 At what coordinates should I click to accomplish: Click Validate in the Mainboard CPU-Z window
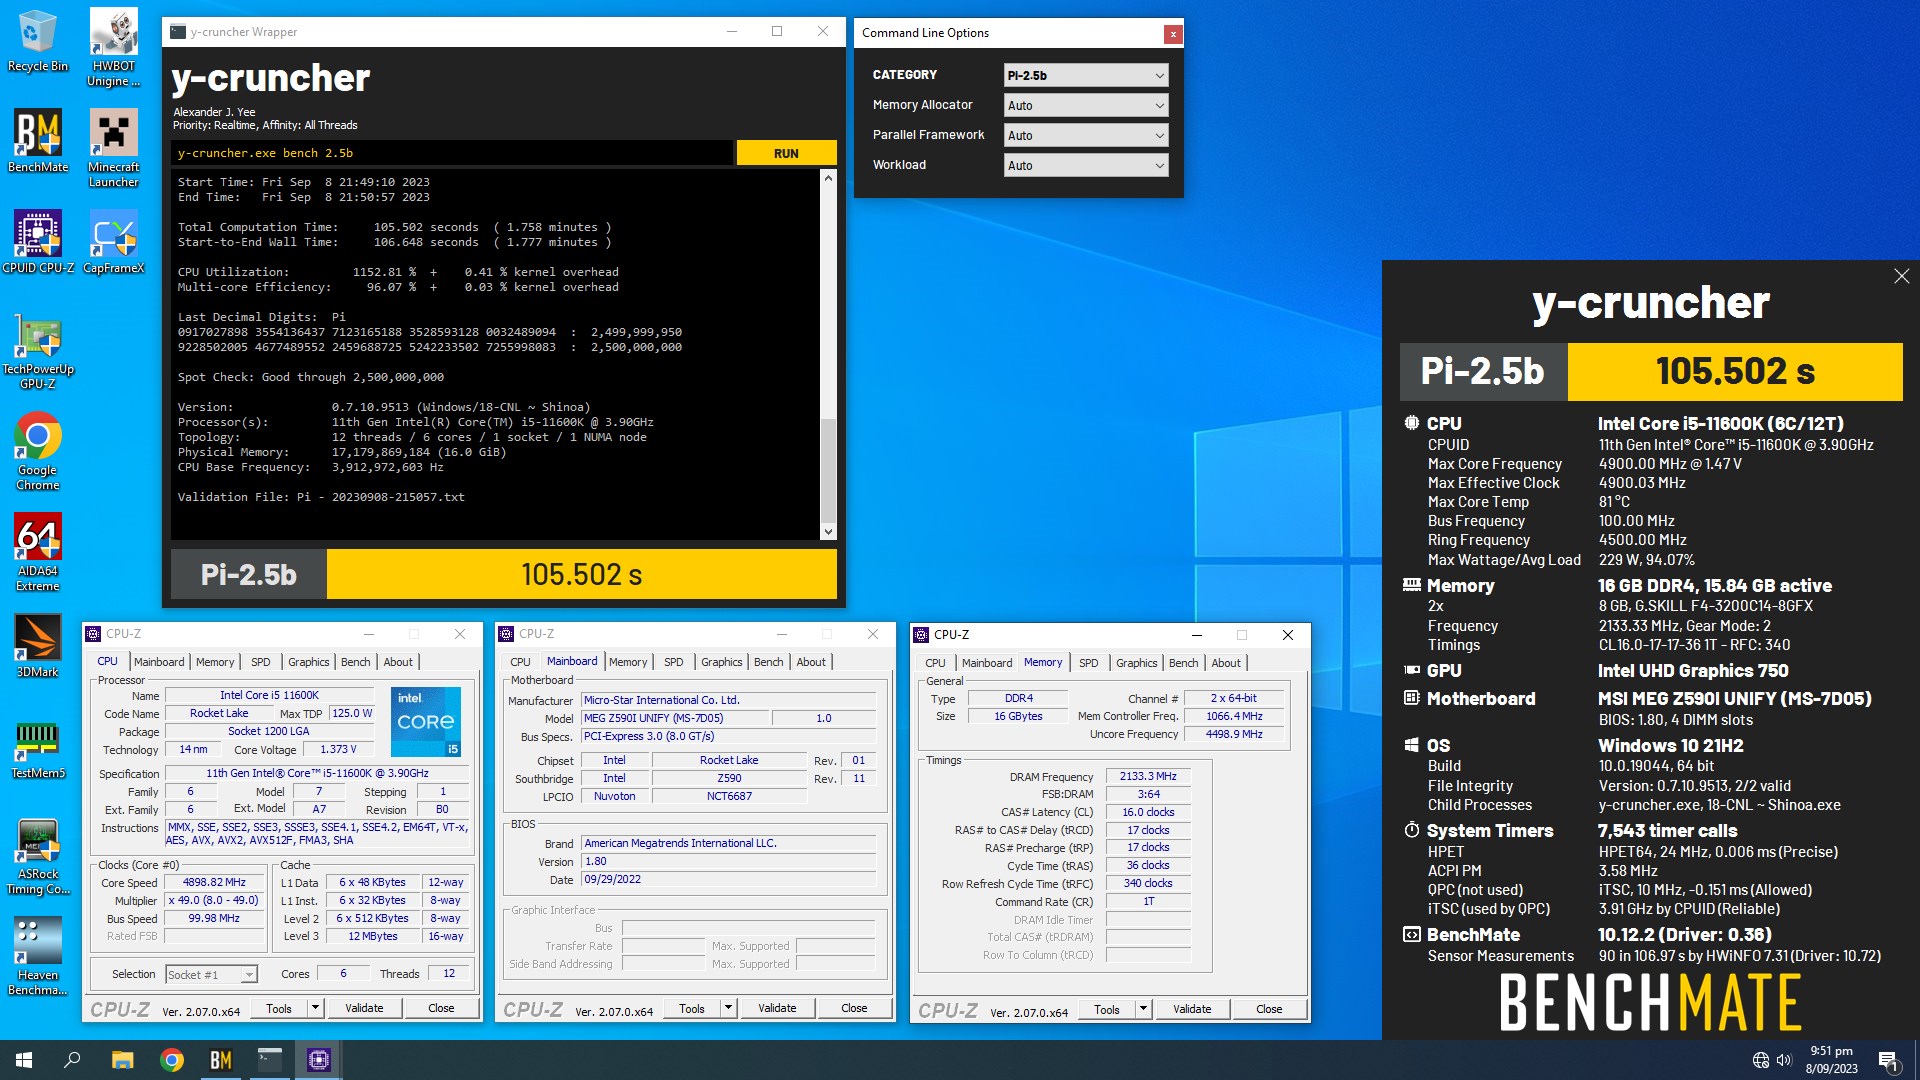777,1008
